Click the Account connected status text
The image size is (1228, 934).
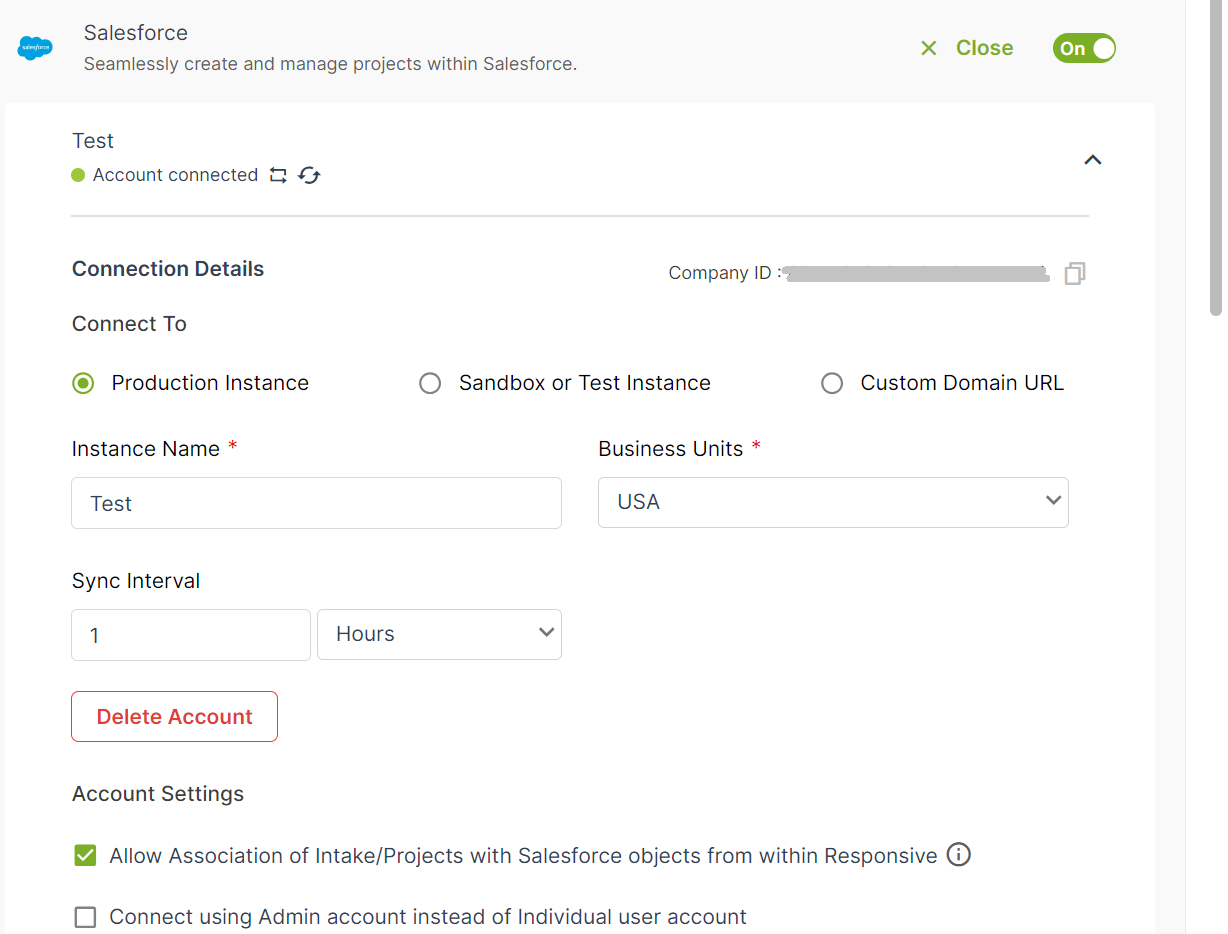[x=175, y=175]
